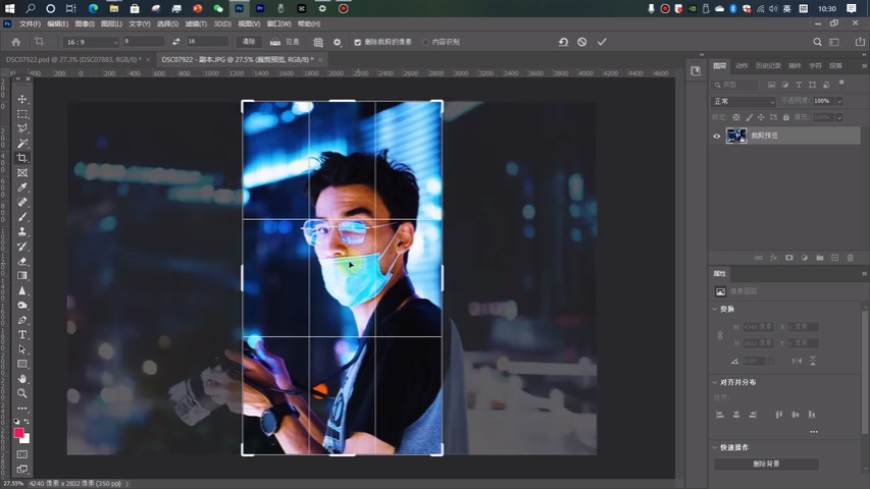Select the Brush tool
Image resolution: width=870 pixels, height=489 pixels.
pyautogui.click(x=22, y=217)
